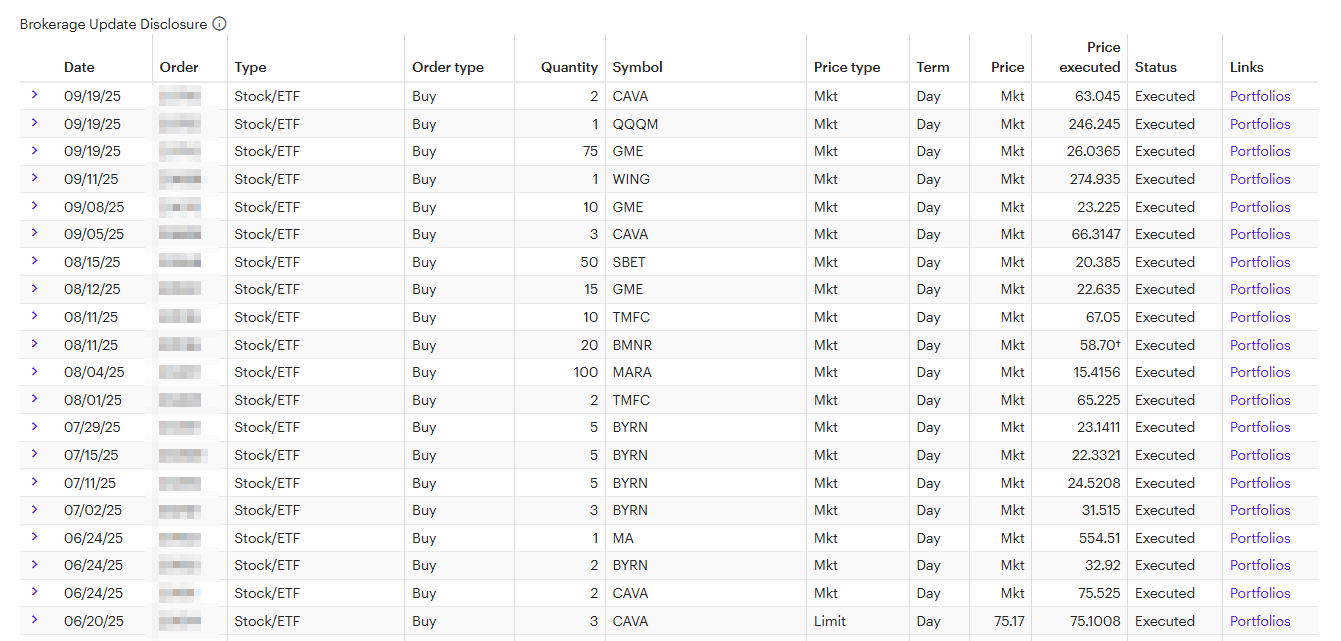Click the Brokerage Update Disclosure info icon
Viewport: 1341px width, 641px height.
coord(220,24)
